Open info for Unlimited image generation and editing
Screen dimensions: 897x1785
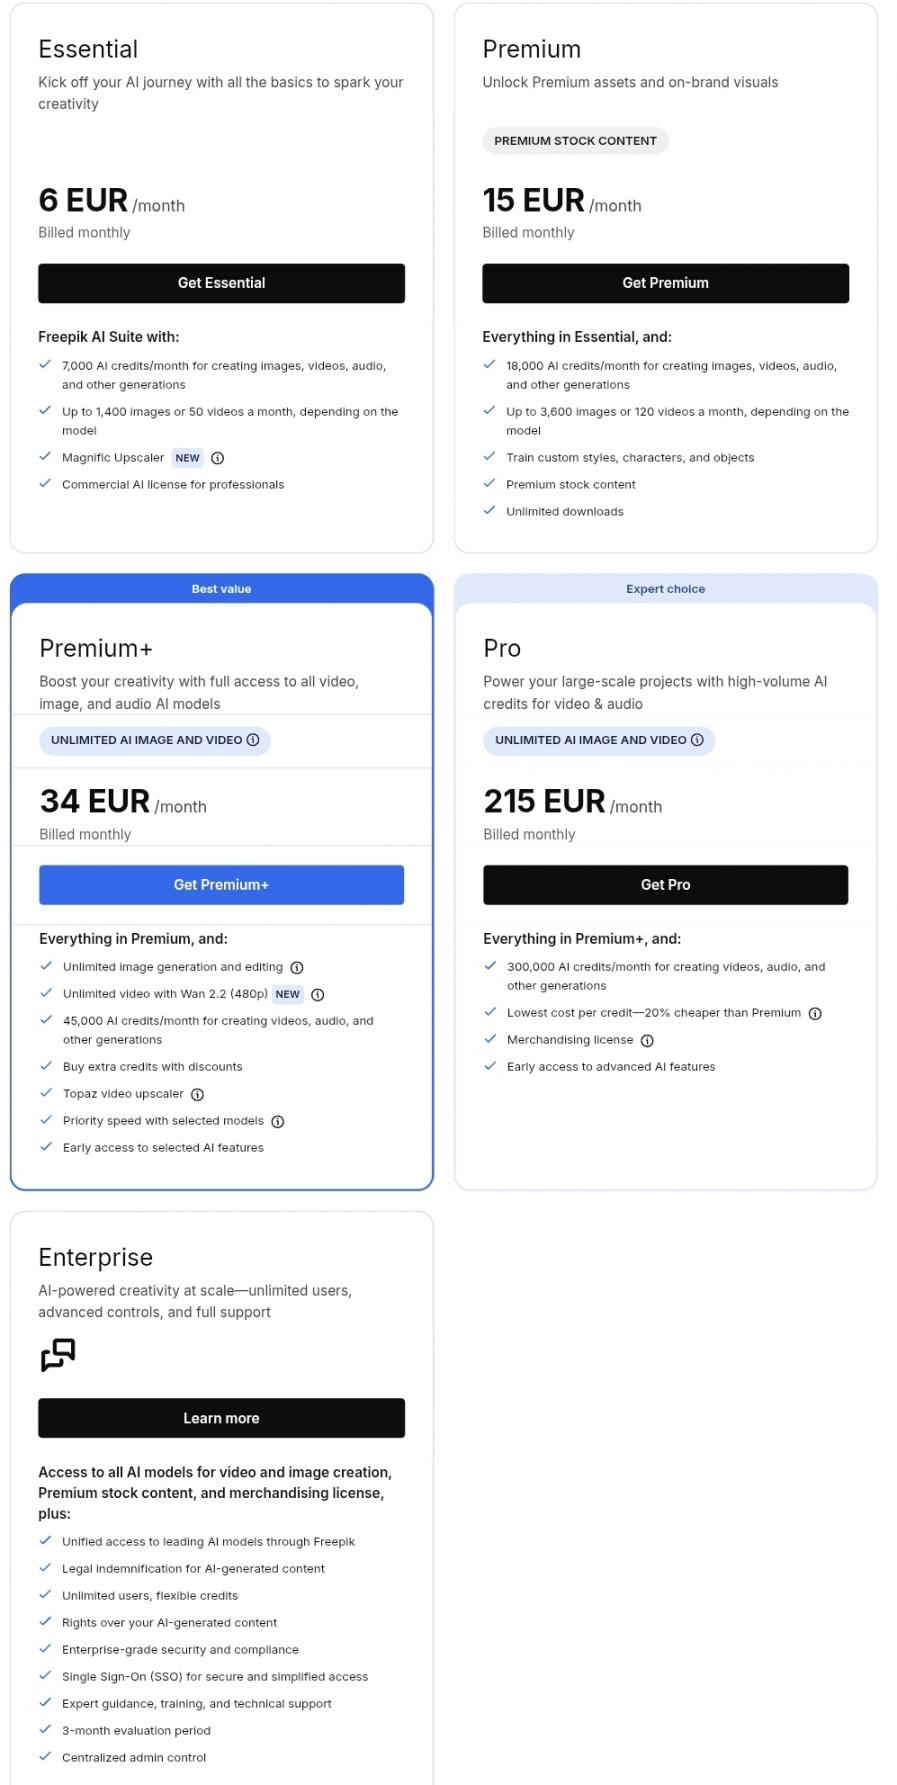[x=297, y=968]
